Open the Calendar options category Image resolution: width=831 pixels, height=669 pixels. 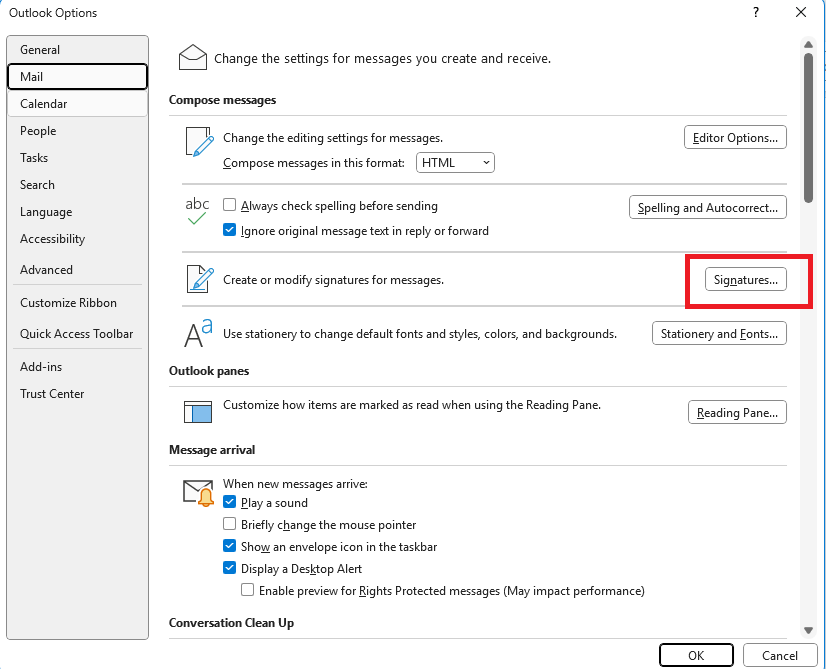coord(77,104)
